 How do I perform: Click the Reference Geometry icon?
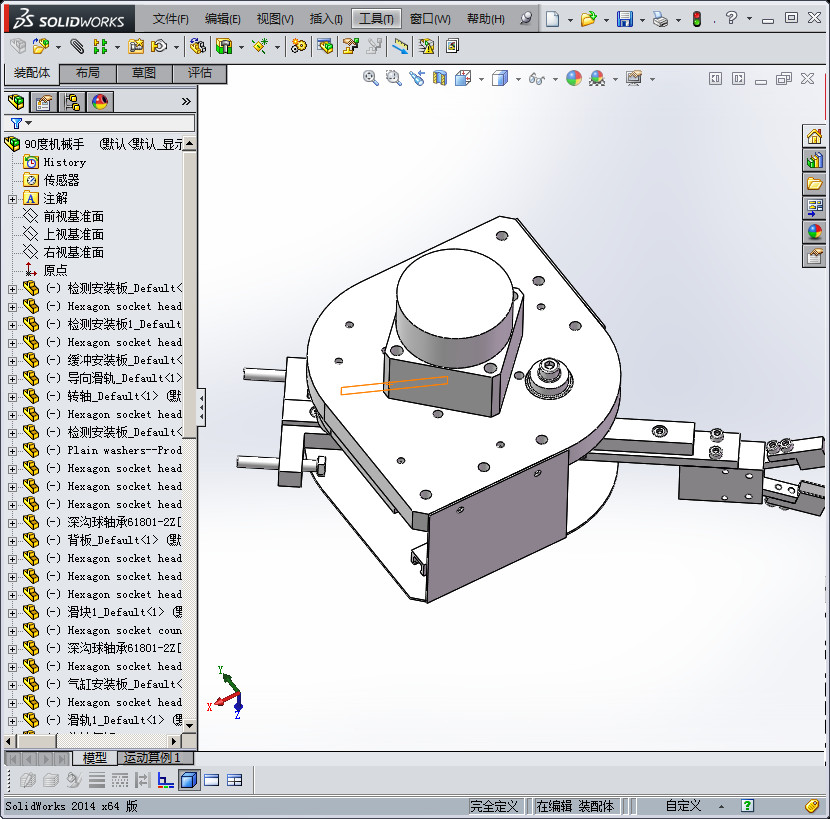pyautogui.click(x=260, y=47)
